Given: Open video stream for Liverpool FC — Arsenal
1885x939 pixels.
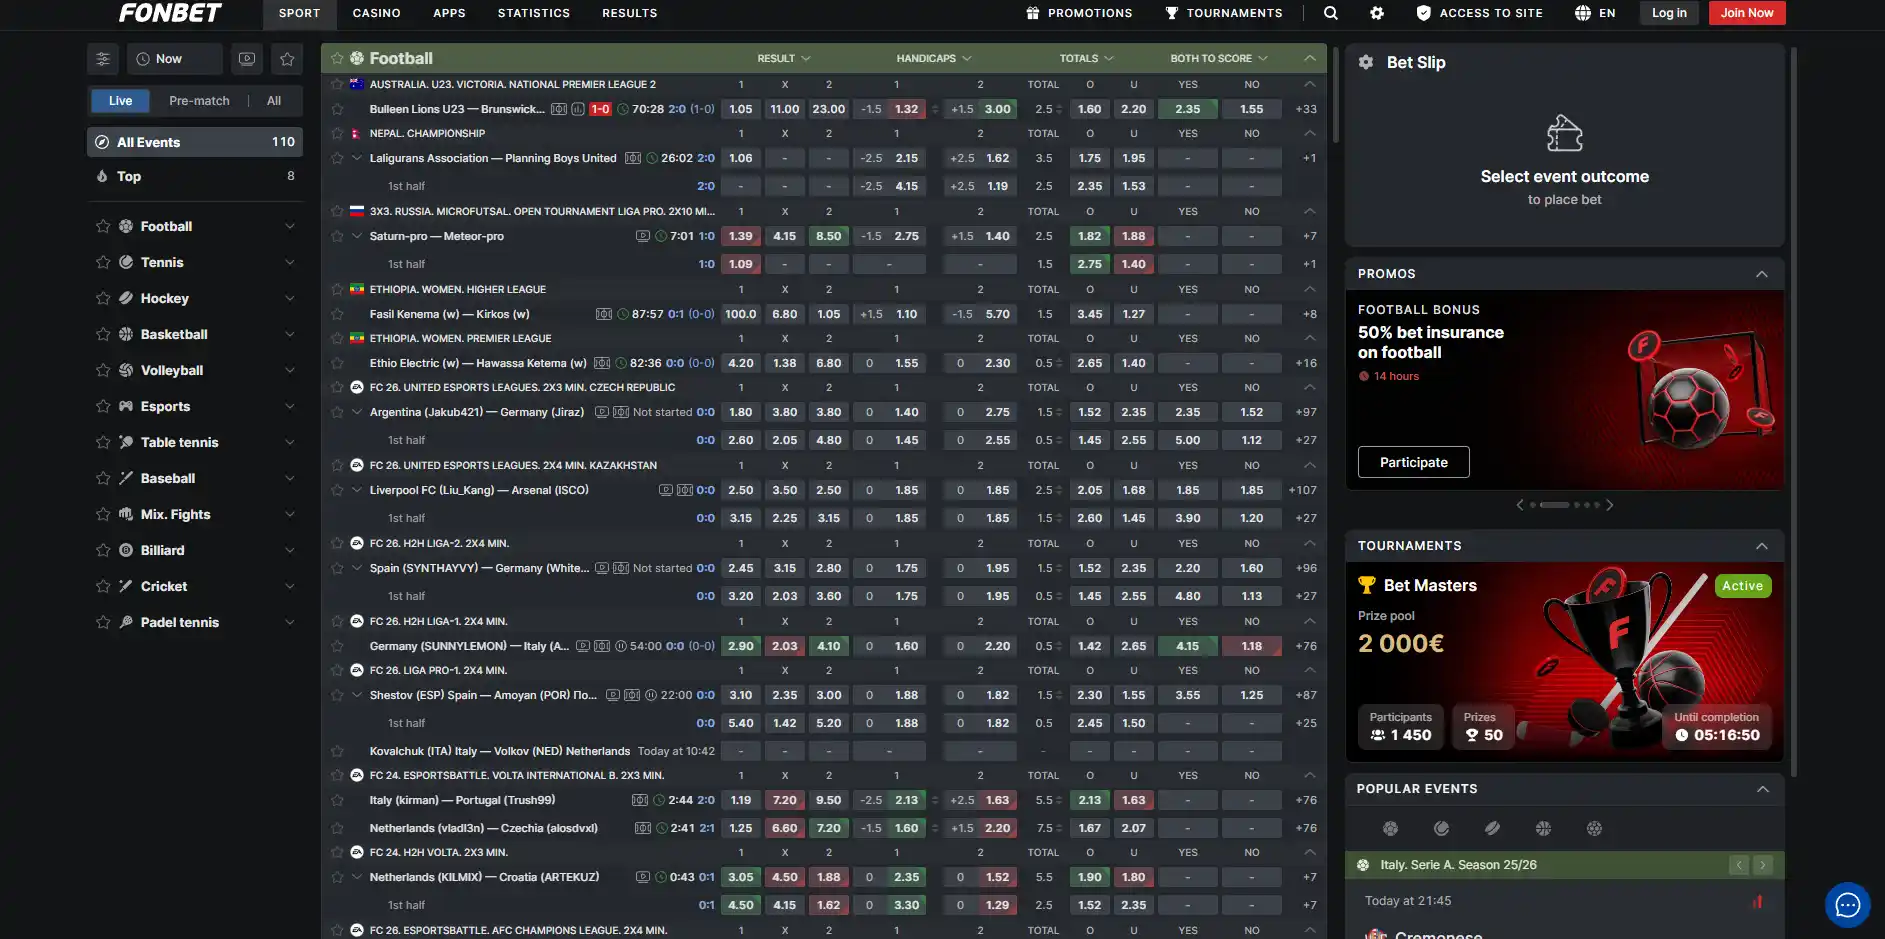Looking at the screenshot, I should click(x=666, y=490).
